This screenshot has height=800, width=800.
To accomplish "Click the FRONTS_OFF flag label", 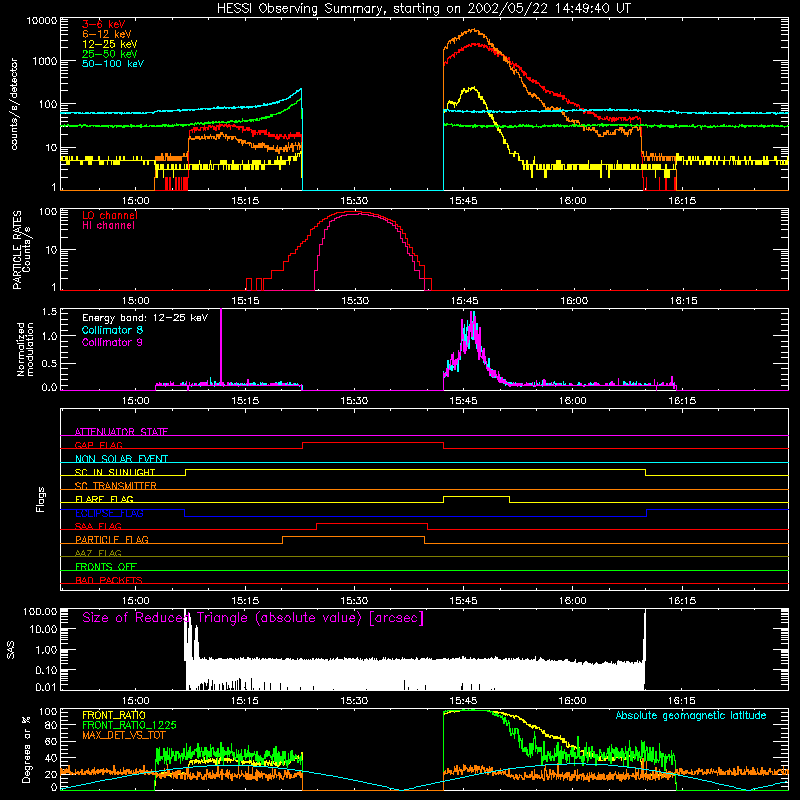I will click(x=106, y=566).
